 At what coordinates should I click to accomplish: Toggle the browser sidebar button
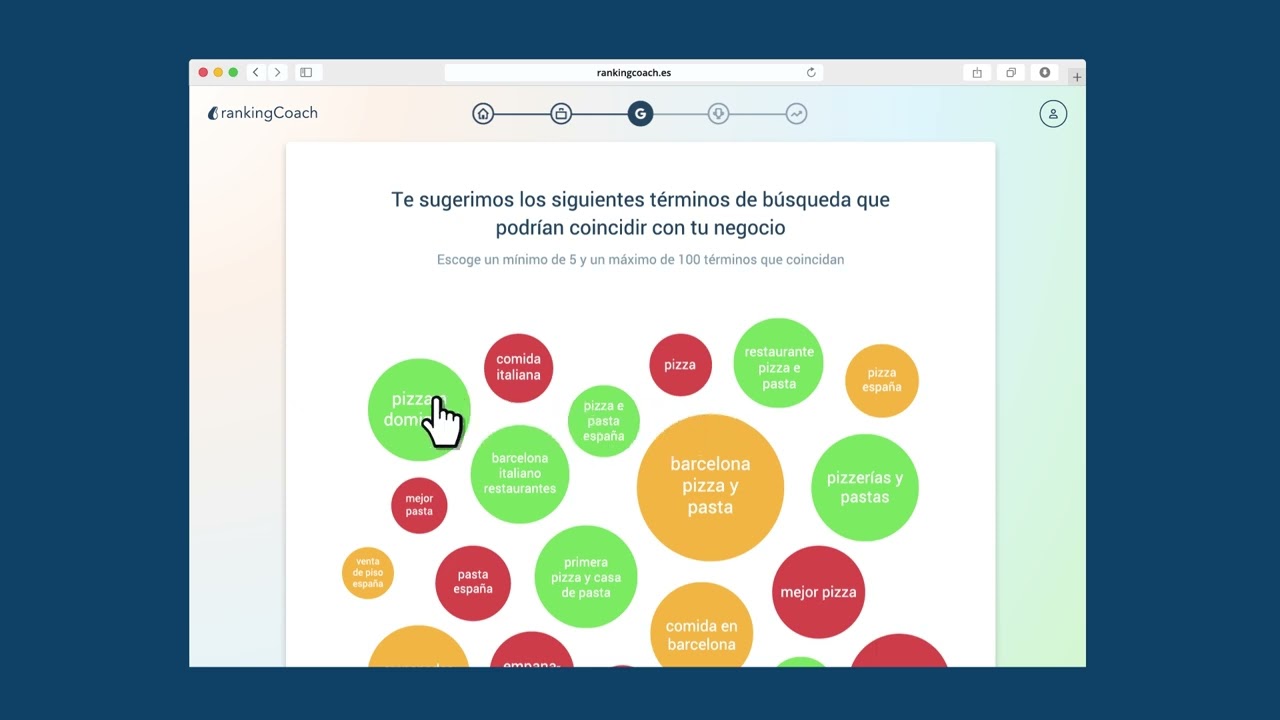tap(306, 72)
